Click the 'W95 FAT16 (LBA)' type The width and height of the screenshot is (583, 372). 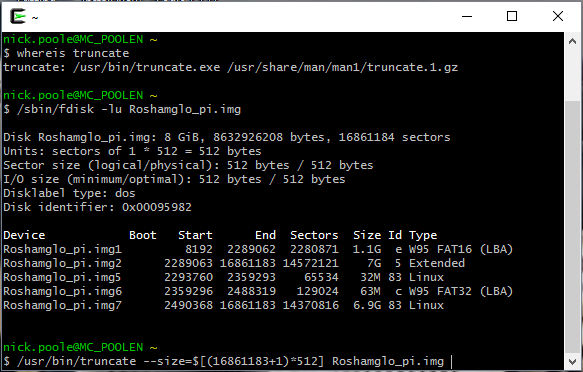click(x=461, y=249)
